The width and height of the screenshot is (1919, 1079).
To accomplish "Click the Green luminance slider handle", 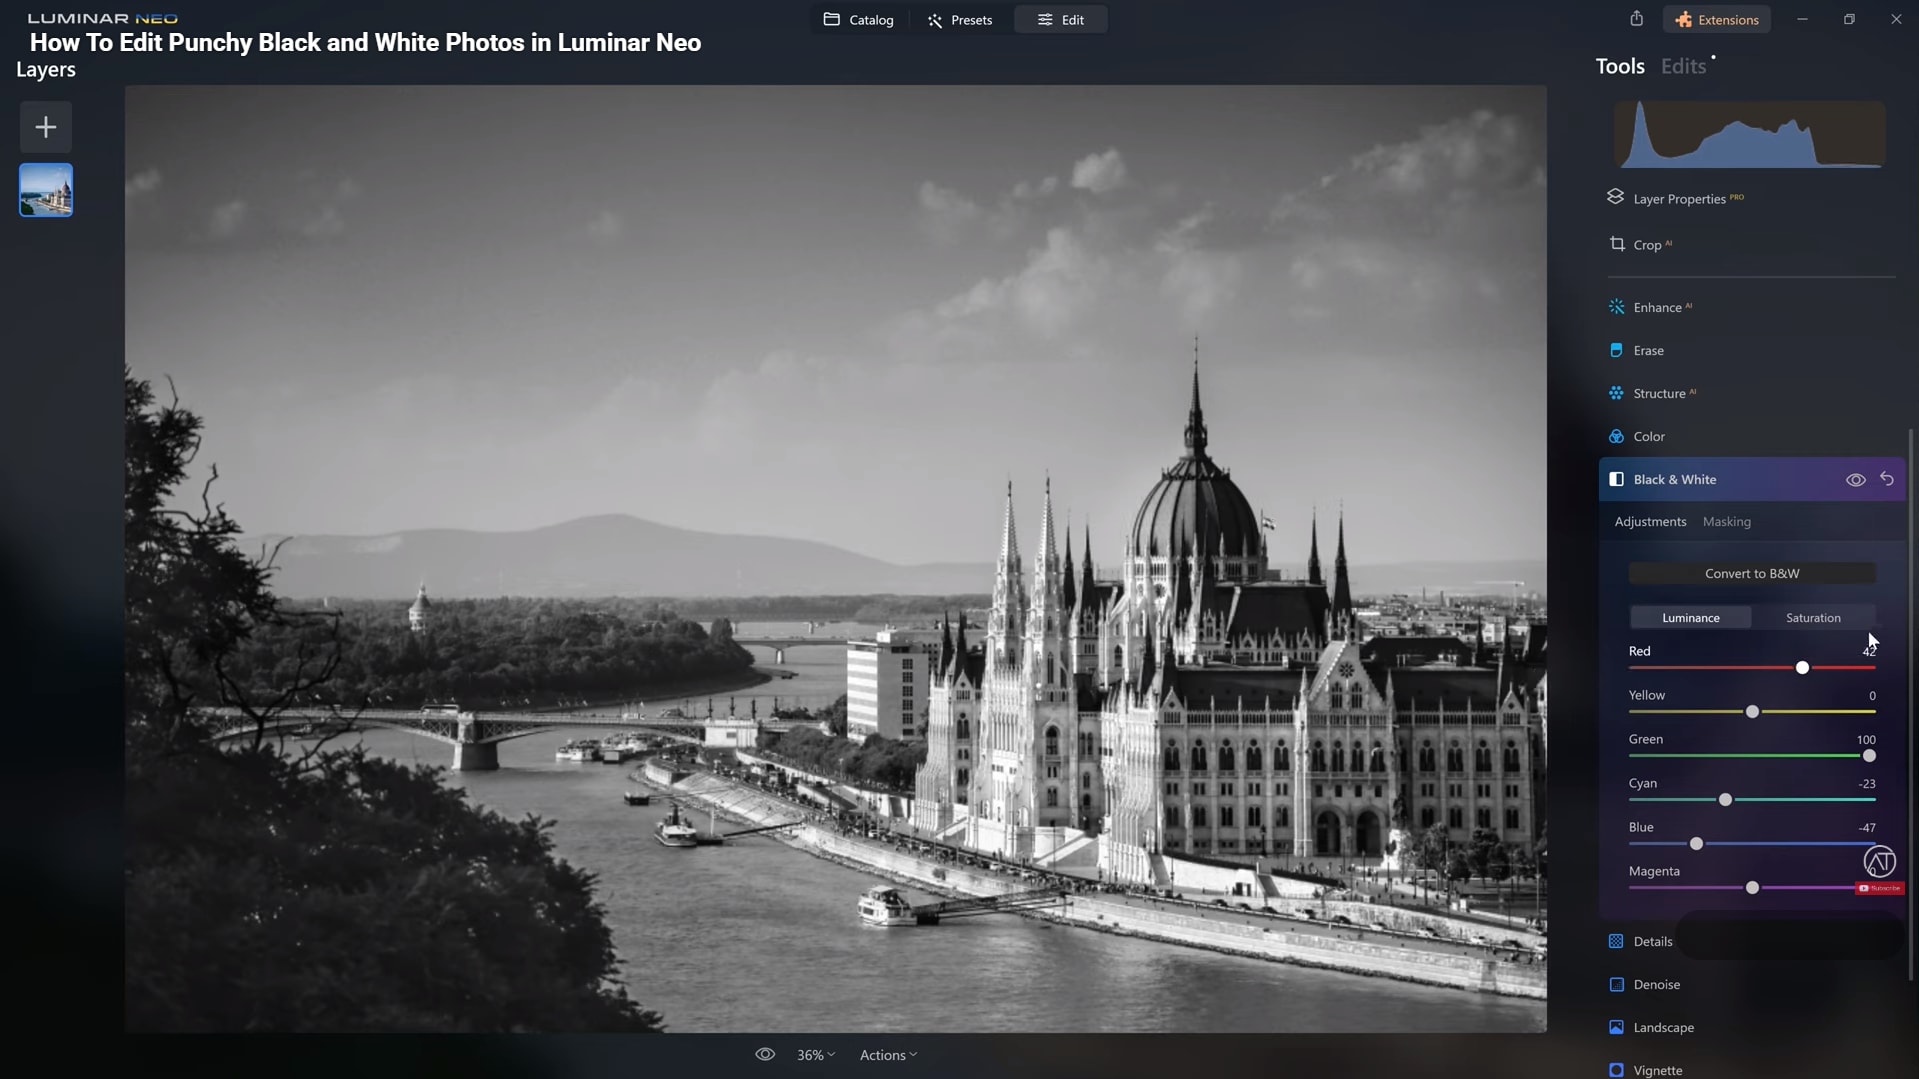I will (x=1869, y=756).
